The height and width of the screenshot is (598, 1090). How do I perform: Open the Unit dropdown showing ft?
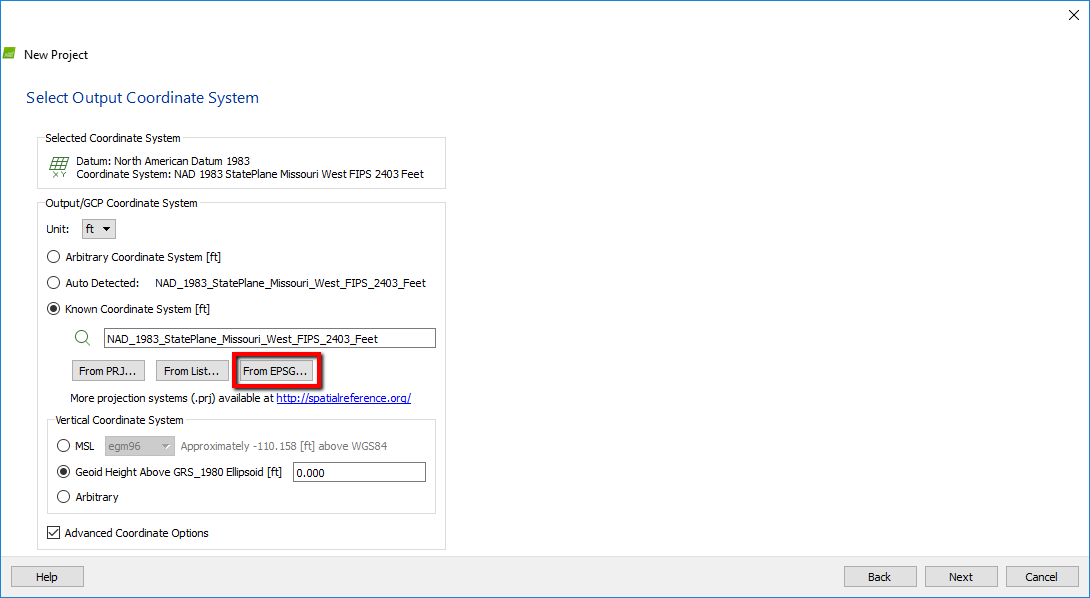[99, 229]
